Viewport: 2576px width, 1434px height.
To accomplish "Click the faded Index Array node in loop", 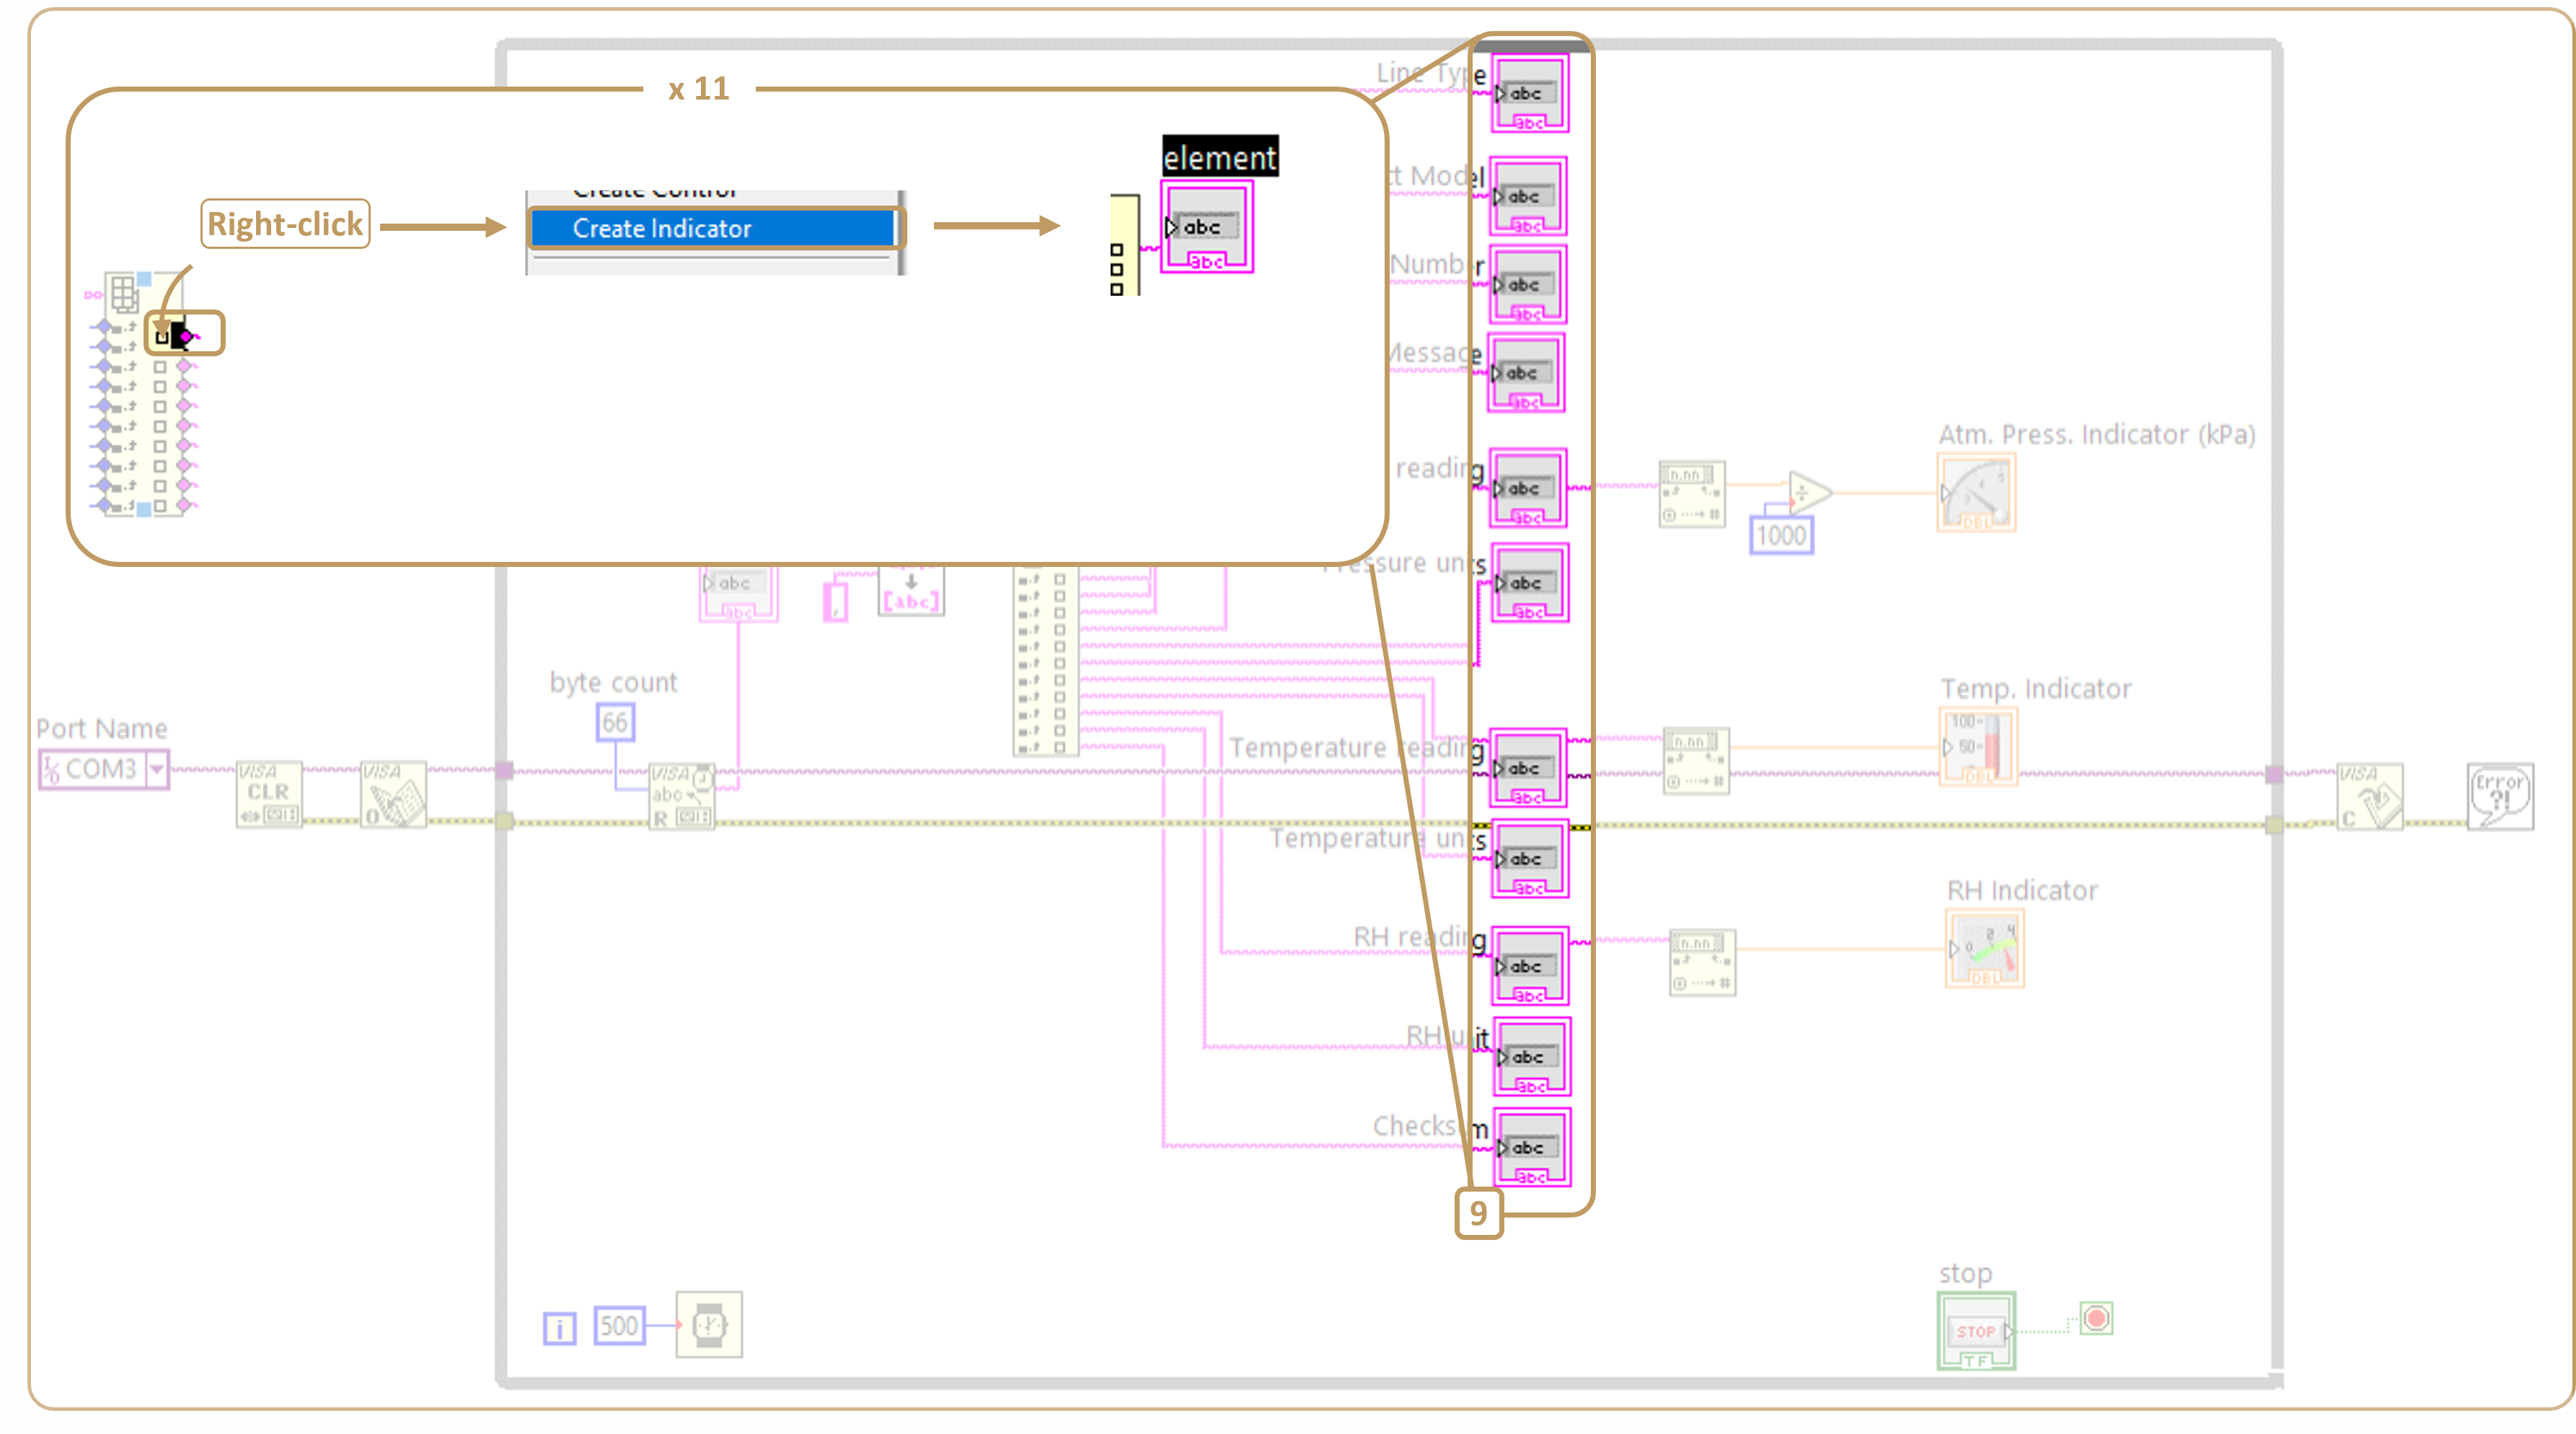I will click(x=1046, y=661).
